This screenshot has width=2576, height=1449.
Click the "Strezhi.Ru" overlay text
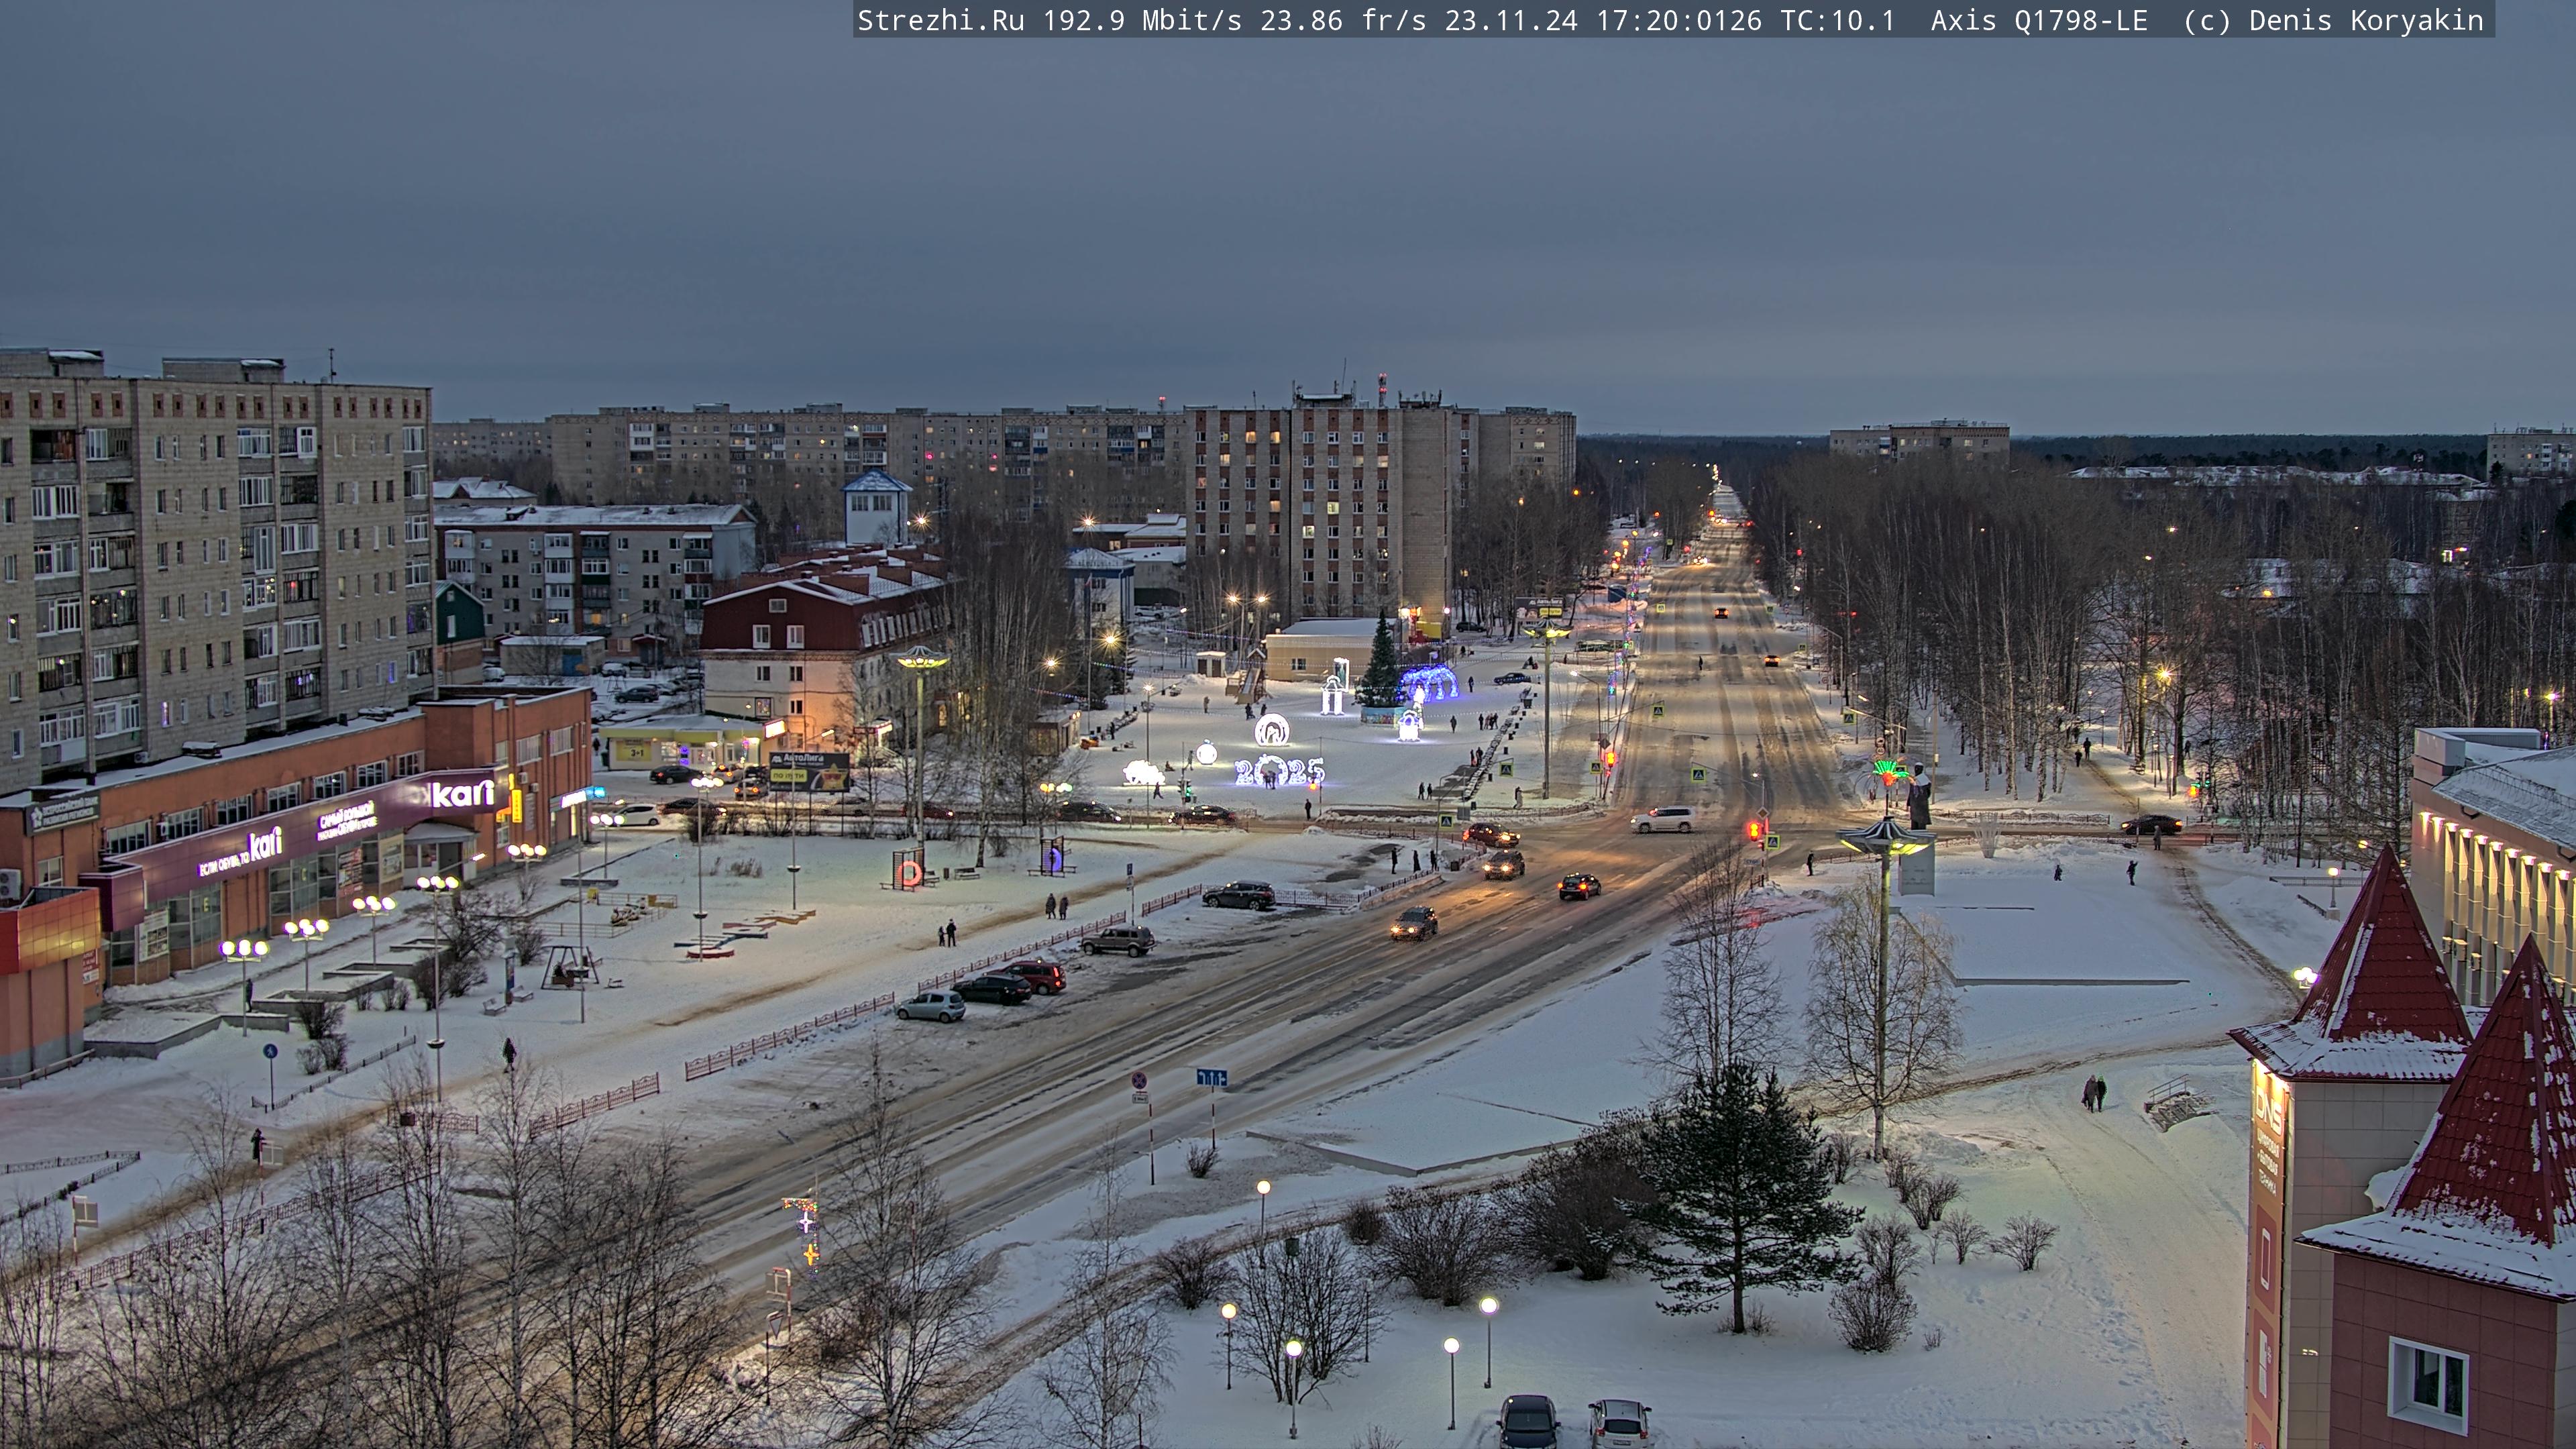pos(941,21)
